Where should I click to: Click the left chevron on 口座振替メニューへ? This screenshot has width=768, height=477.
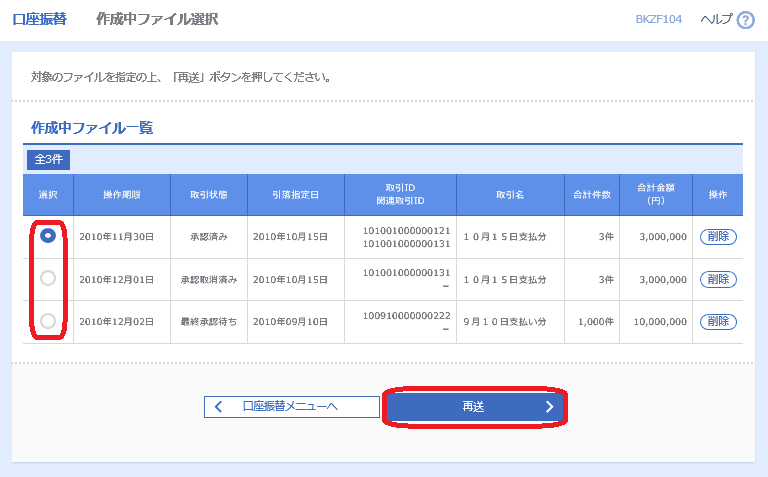(218, 407)
